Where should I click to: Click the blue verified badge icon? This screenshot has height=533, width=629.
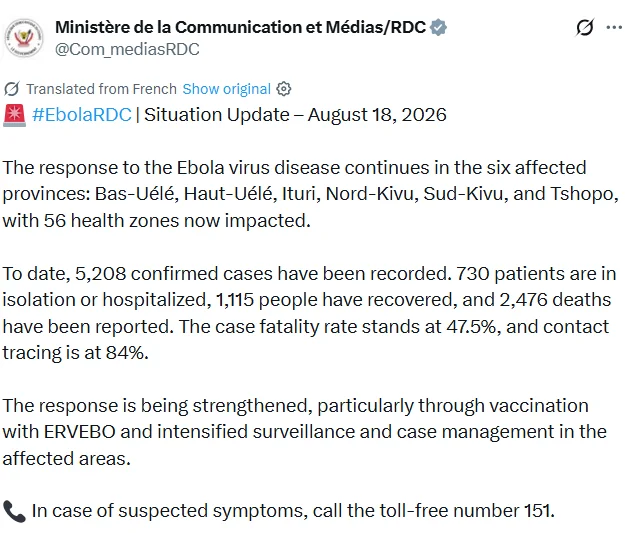pyautogui.click(x=438, y=27)
